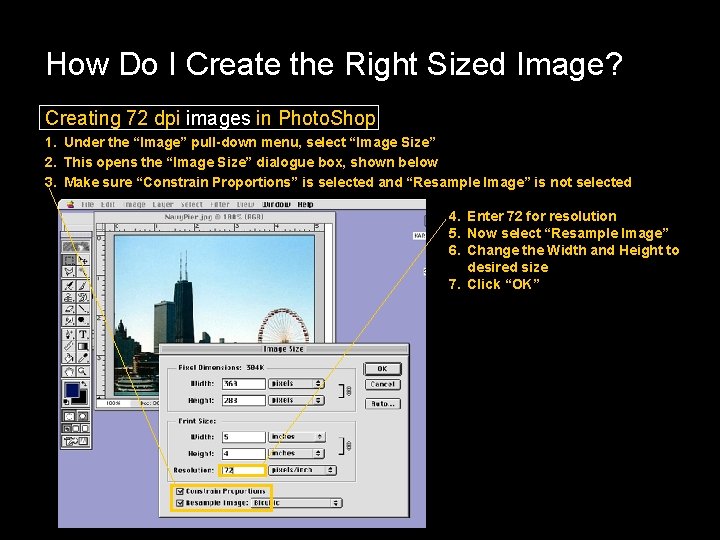Click the swap foreground/background colors arrow

(84, 384)
